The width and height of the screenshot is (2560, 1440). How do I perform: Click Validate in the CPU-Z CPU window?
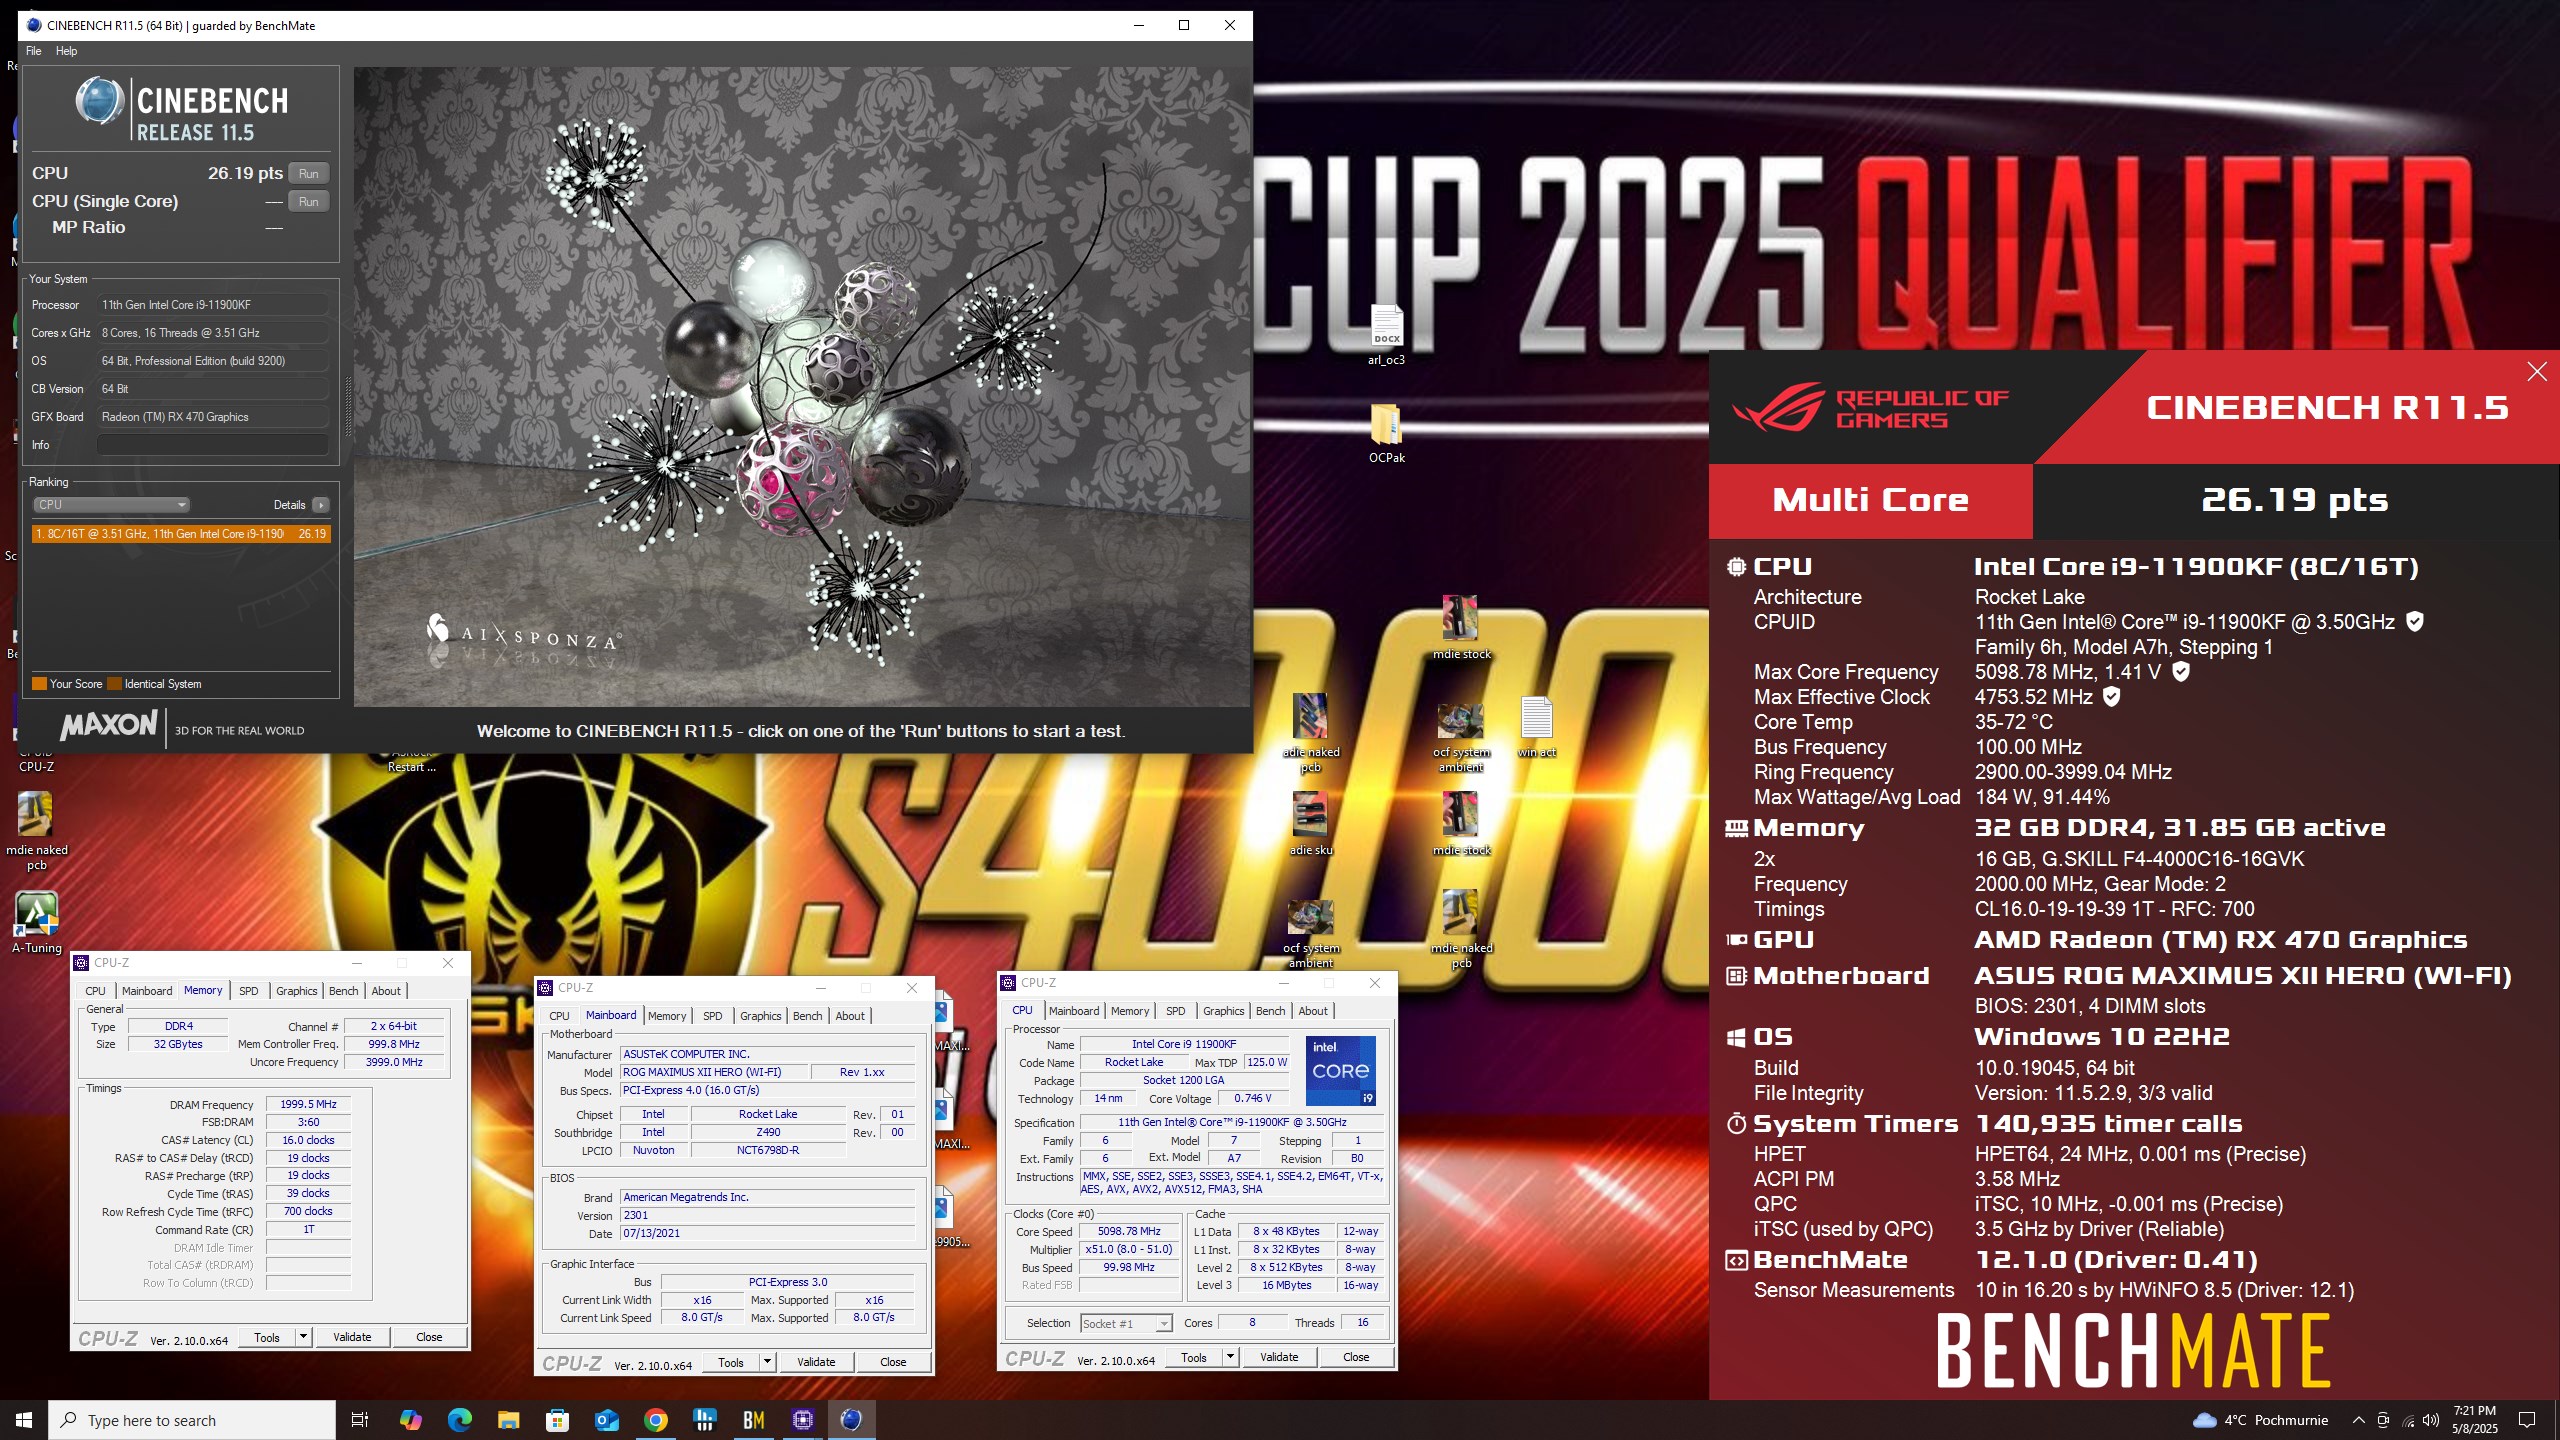(1279, 1357)
